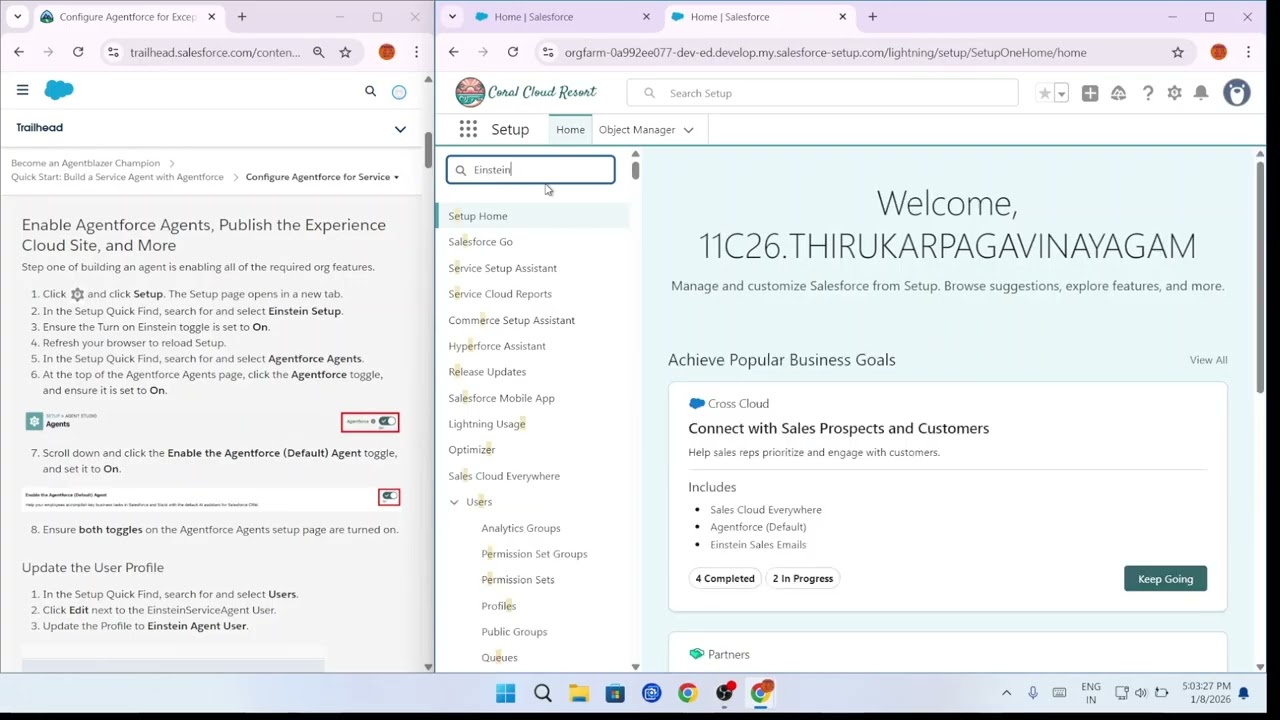
Task: Open Lightning Usage in the Setup sidebar
Action: coord(487,424)
